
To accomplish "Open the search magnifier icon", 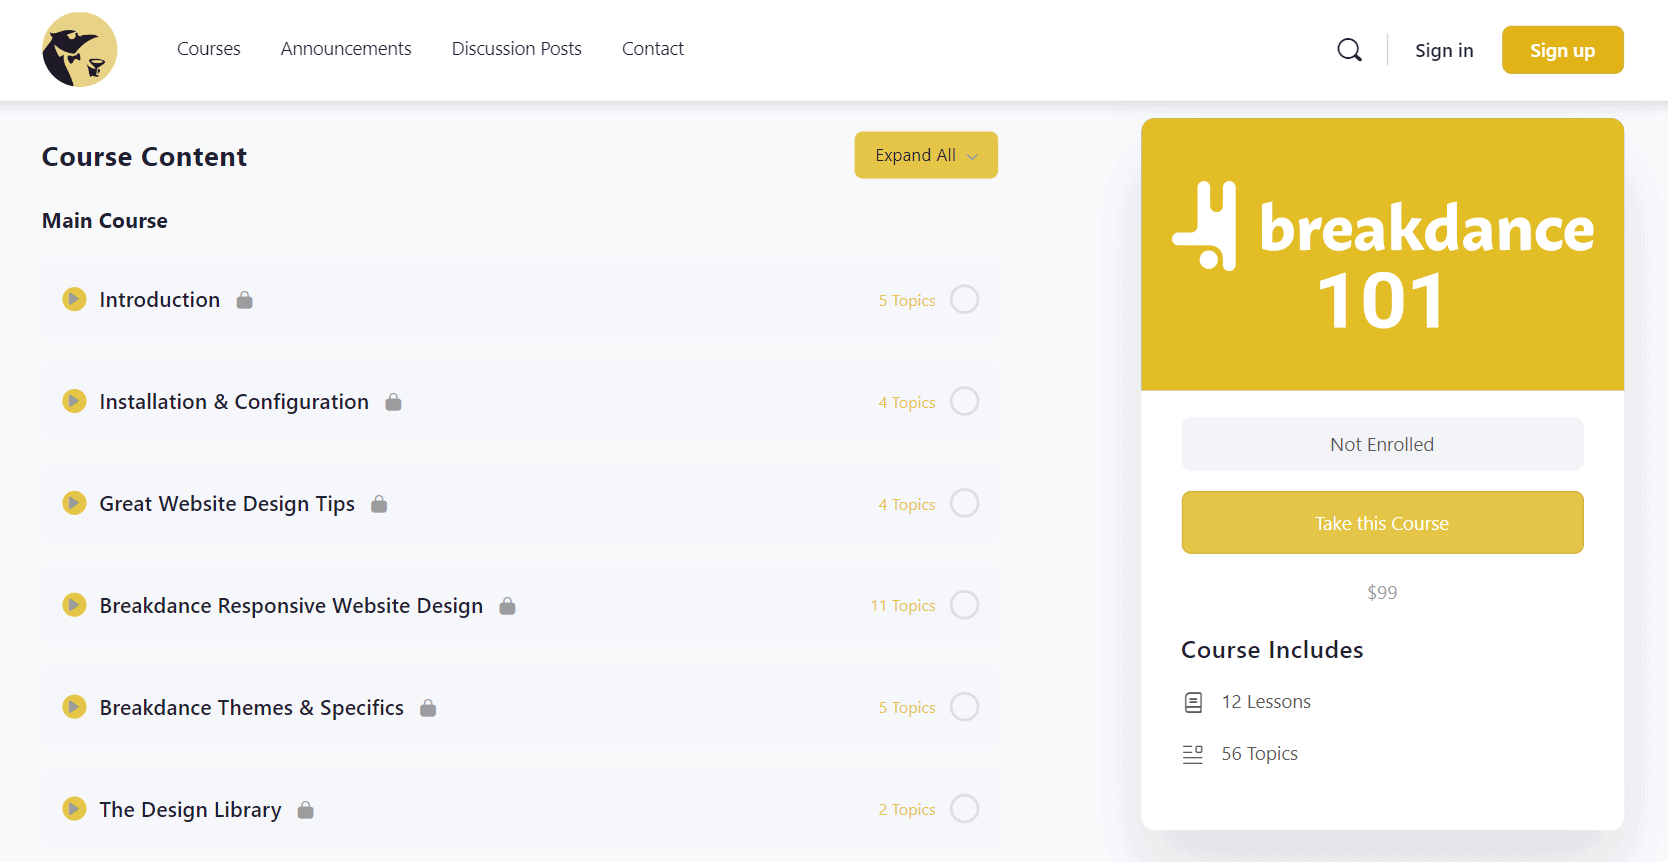I will click(x=1349, y=50).
